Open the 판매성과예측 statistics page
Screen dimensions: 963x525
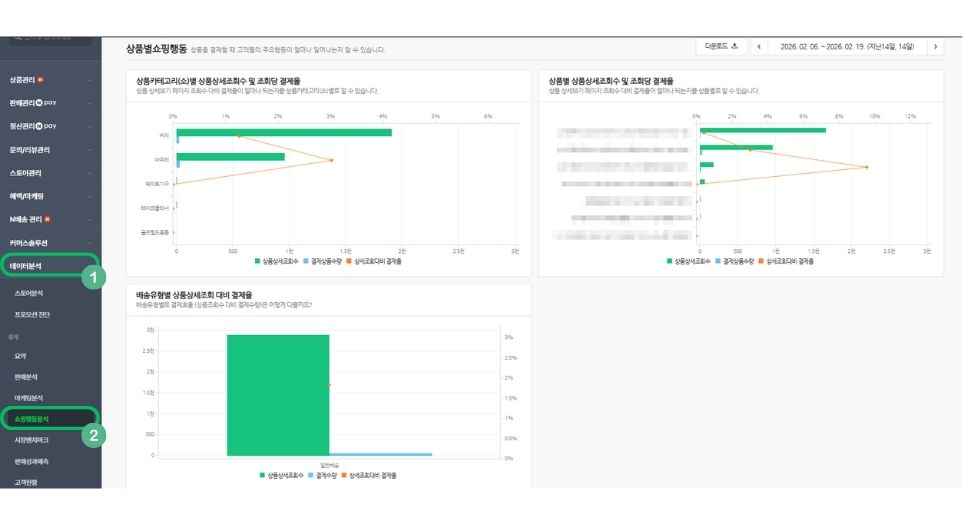click(x=31, y=461)
